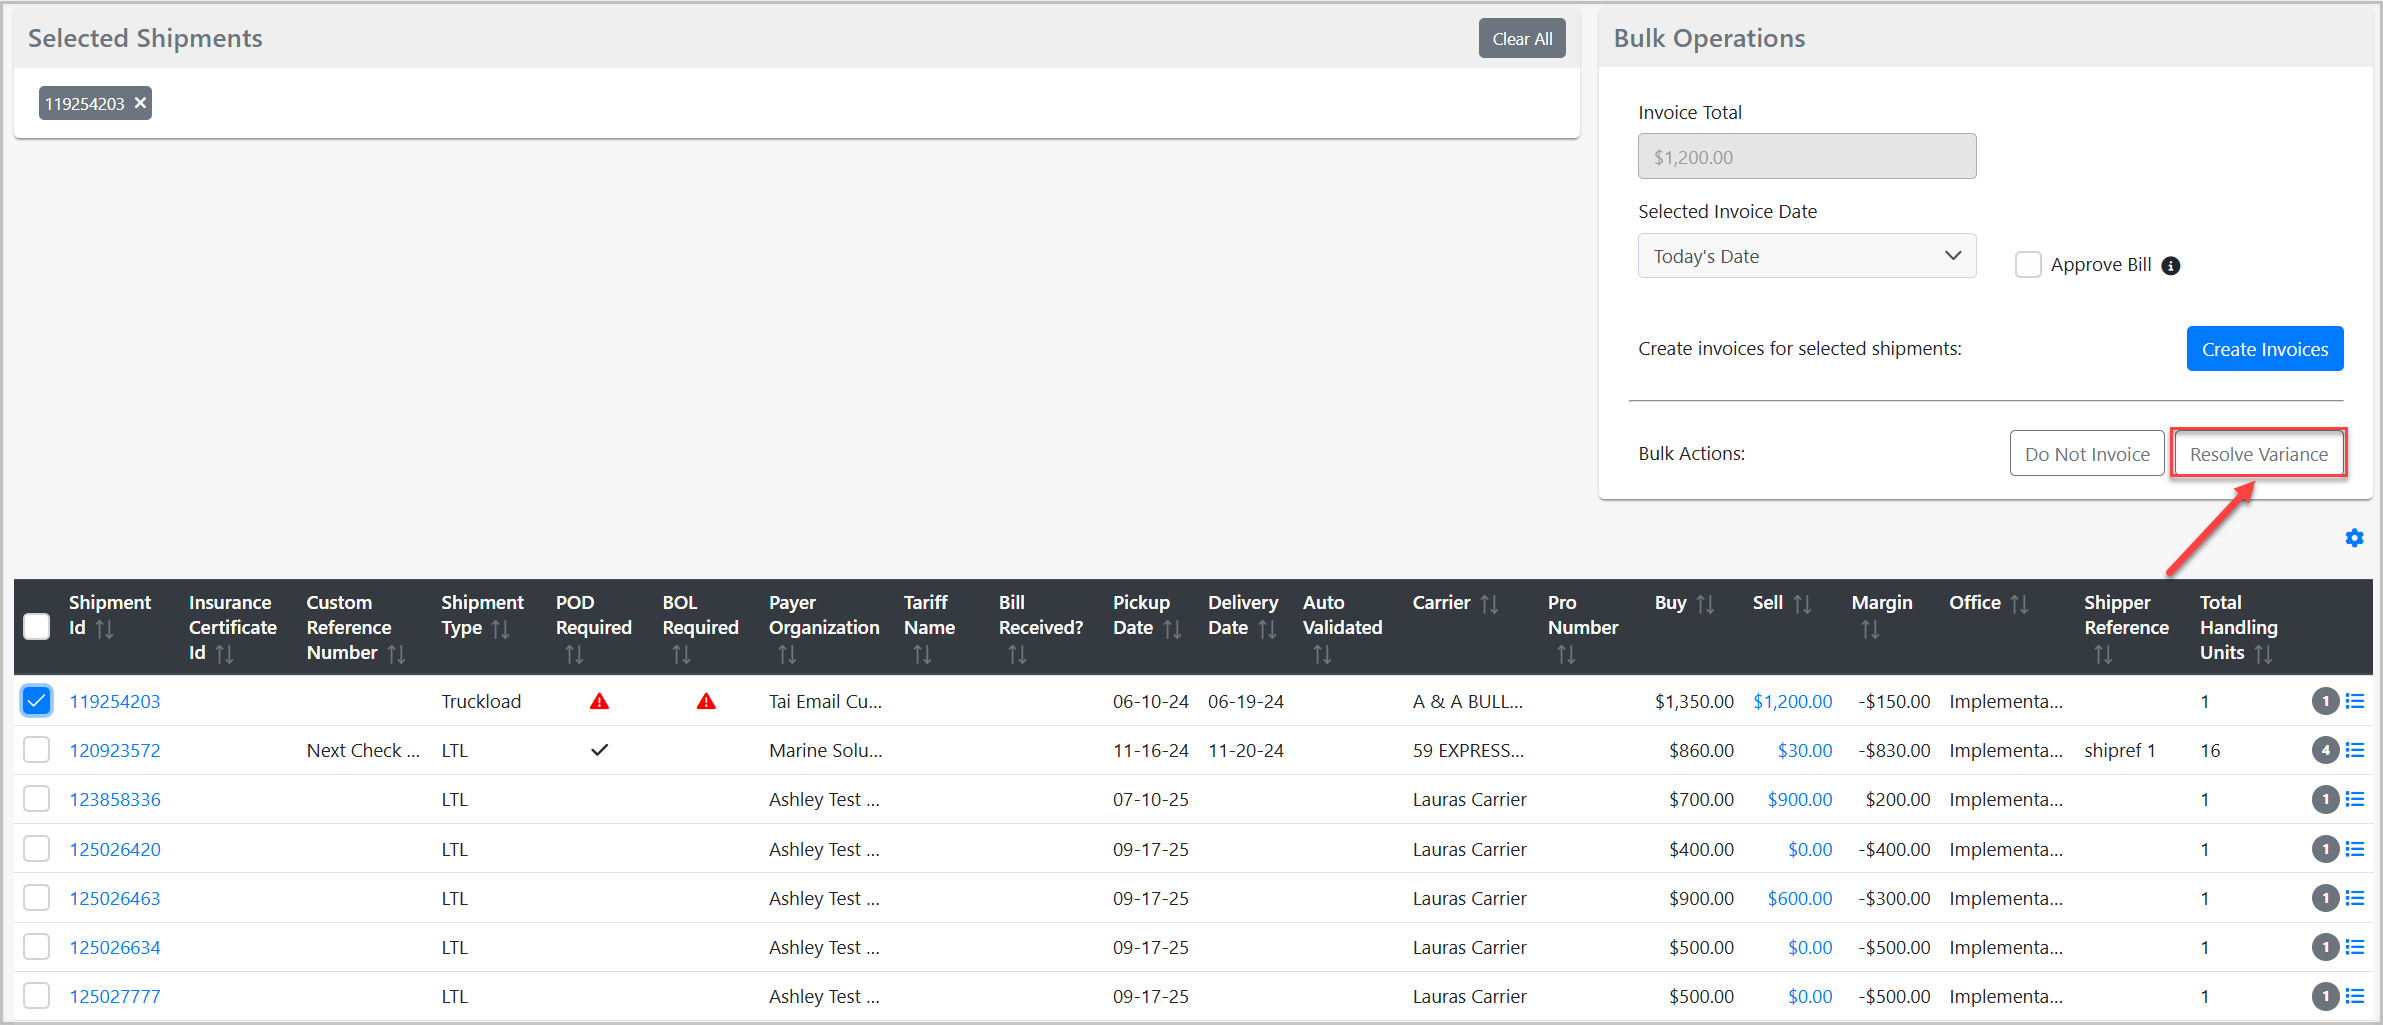Image resolution: width=2383 pixels, height=1025 pixels.
Task: Click POD Required warning triangle for 119254203
Action: 599,701
